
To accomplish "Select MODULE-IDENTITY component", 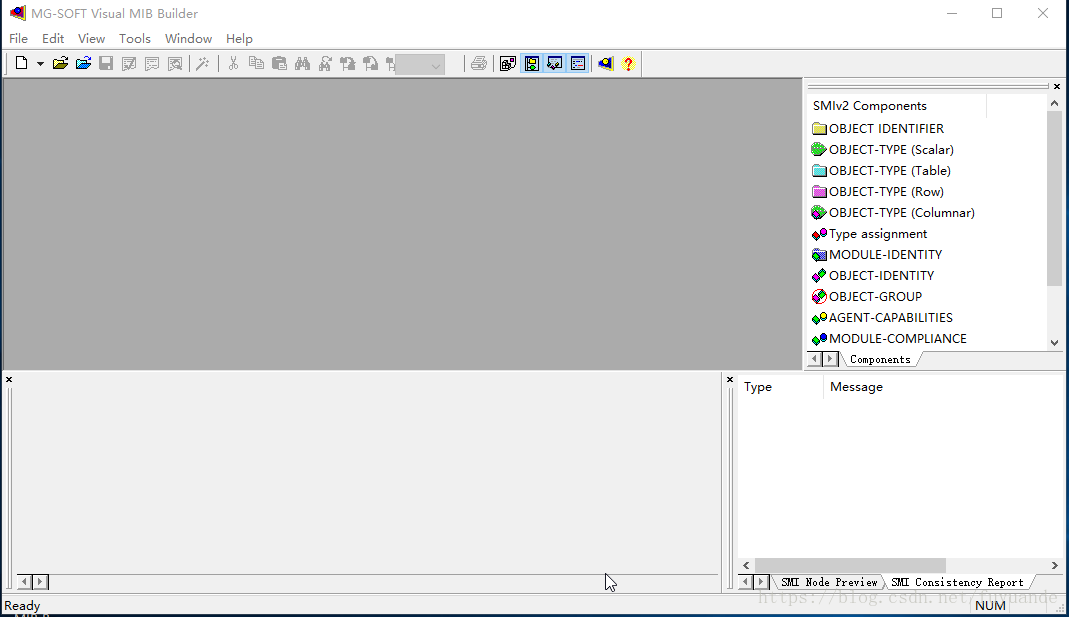I will [x=877, y=255].
